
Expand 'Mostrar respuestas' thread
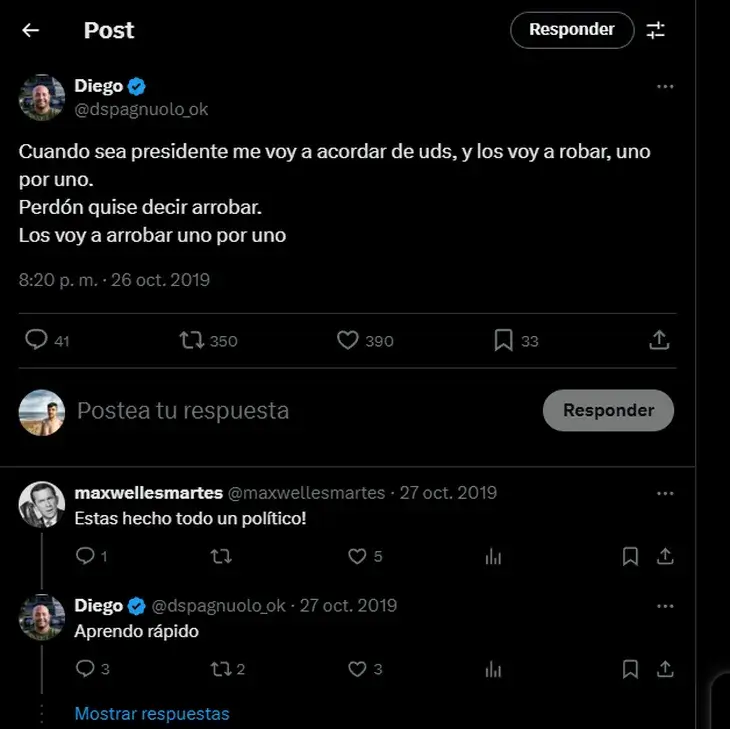pos(152,714)
